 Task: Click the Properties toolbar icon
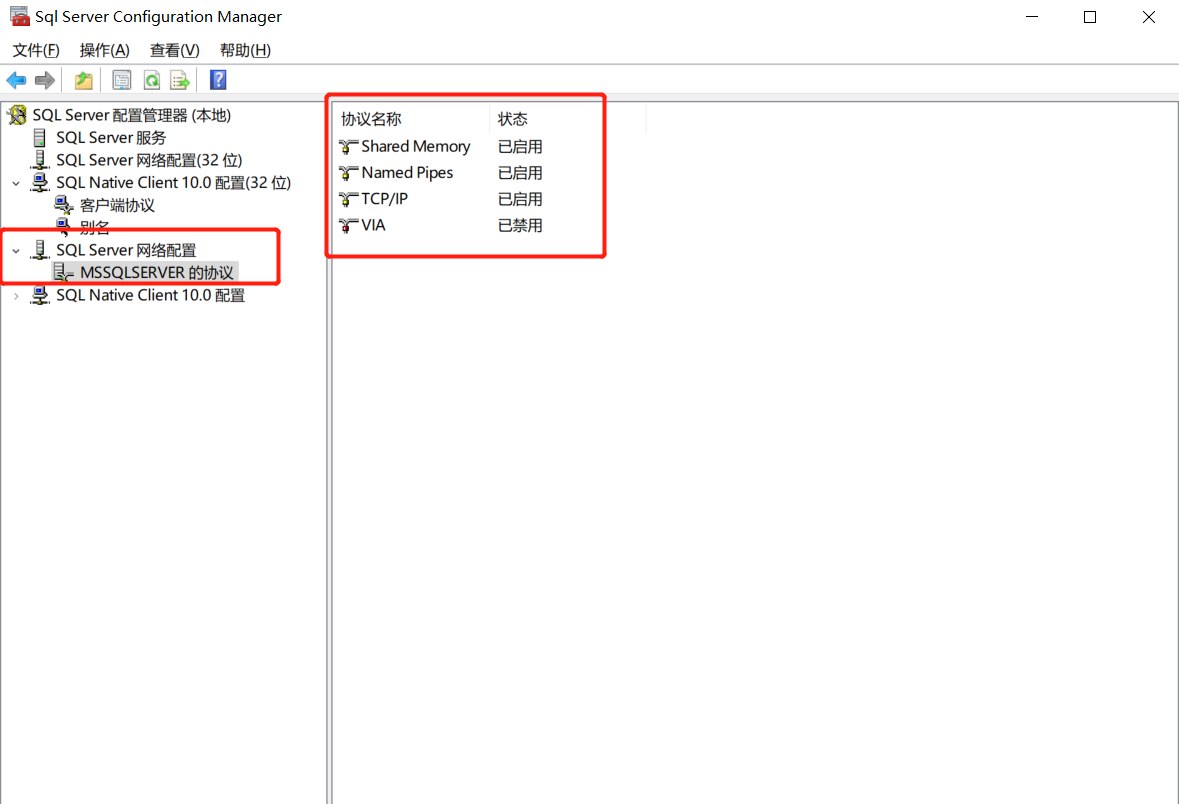pos(122,80)
